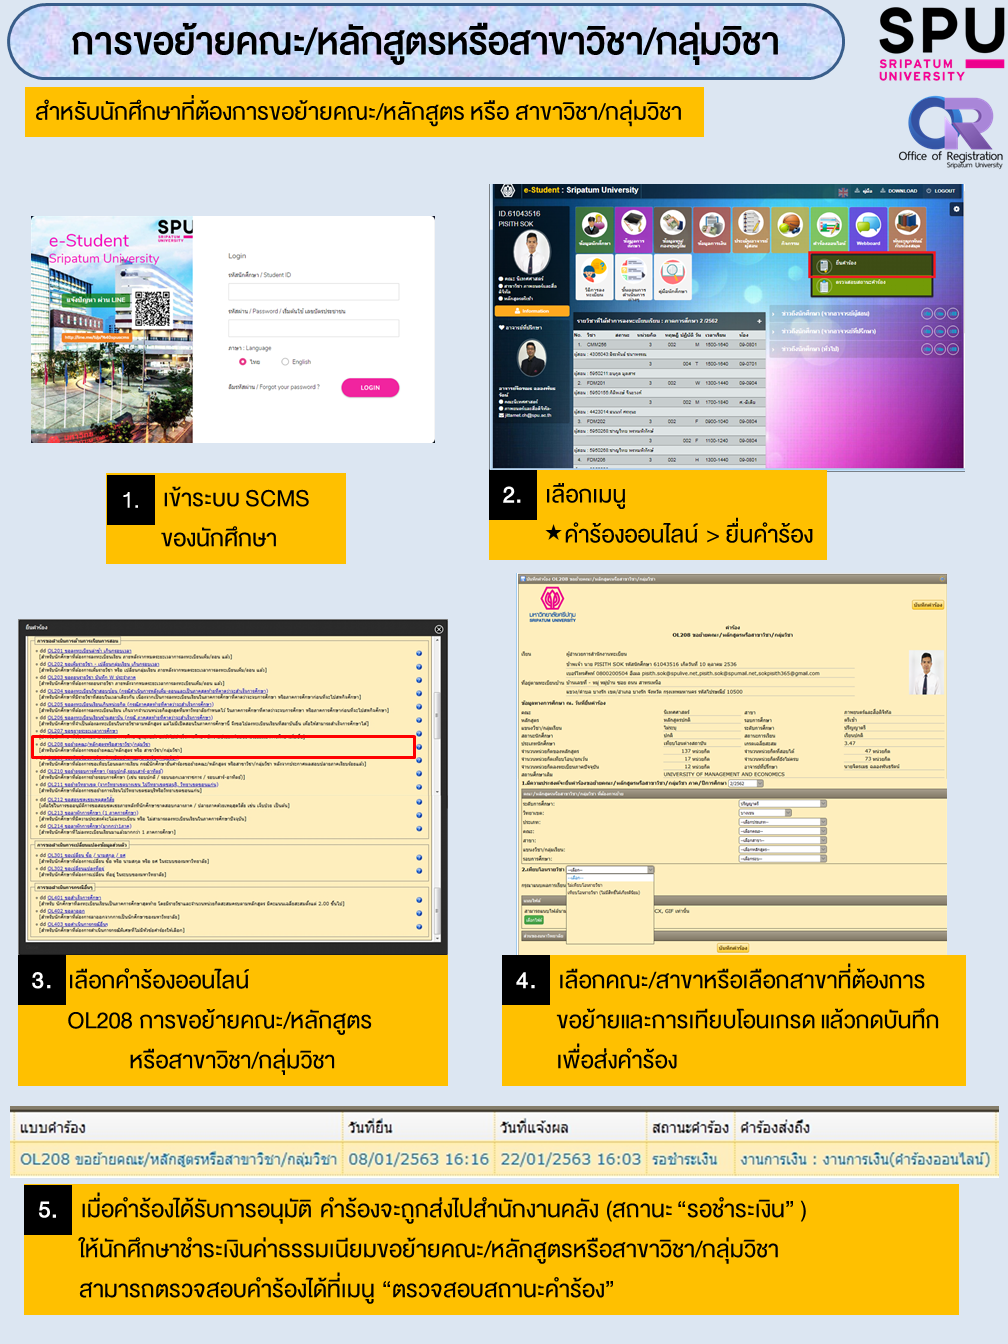Click the Student ID input field
The height and width of the screenshot is (1344, 1008).
(x=313, y=291)
